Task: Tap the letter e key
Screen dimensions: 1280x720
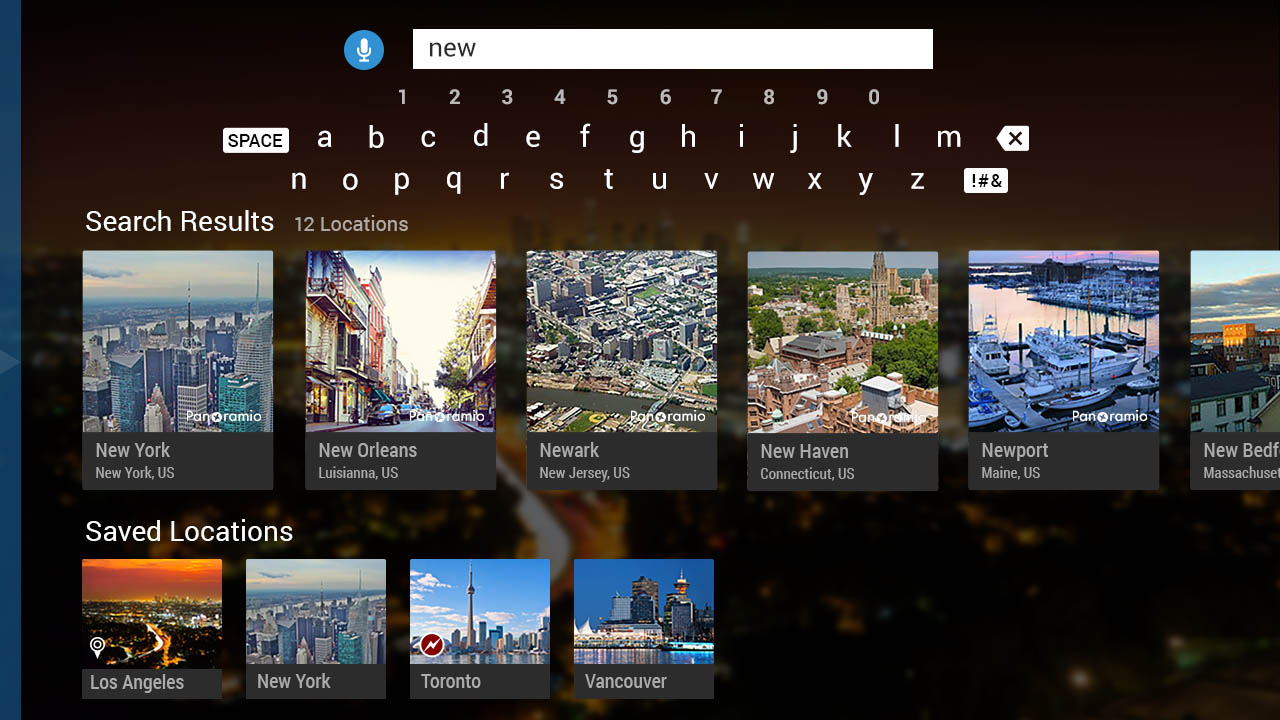Action: click(533, 138)
